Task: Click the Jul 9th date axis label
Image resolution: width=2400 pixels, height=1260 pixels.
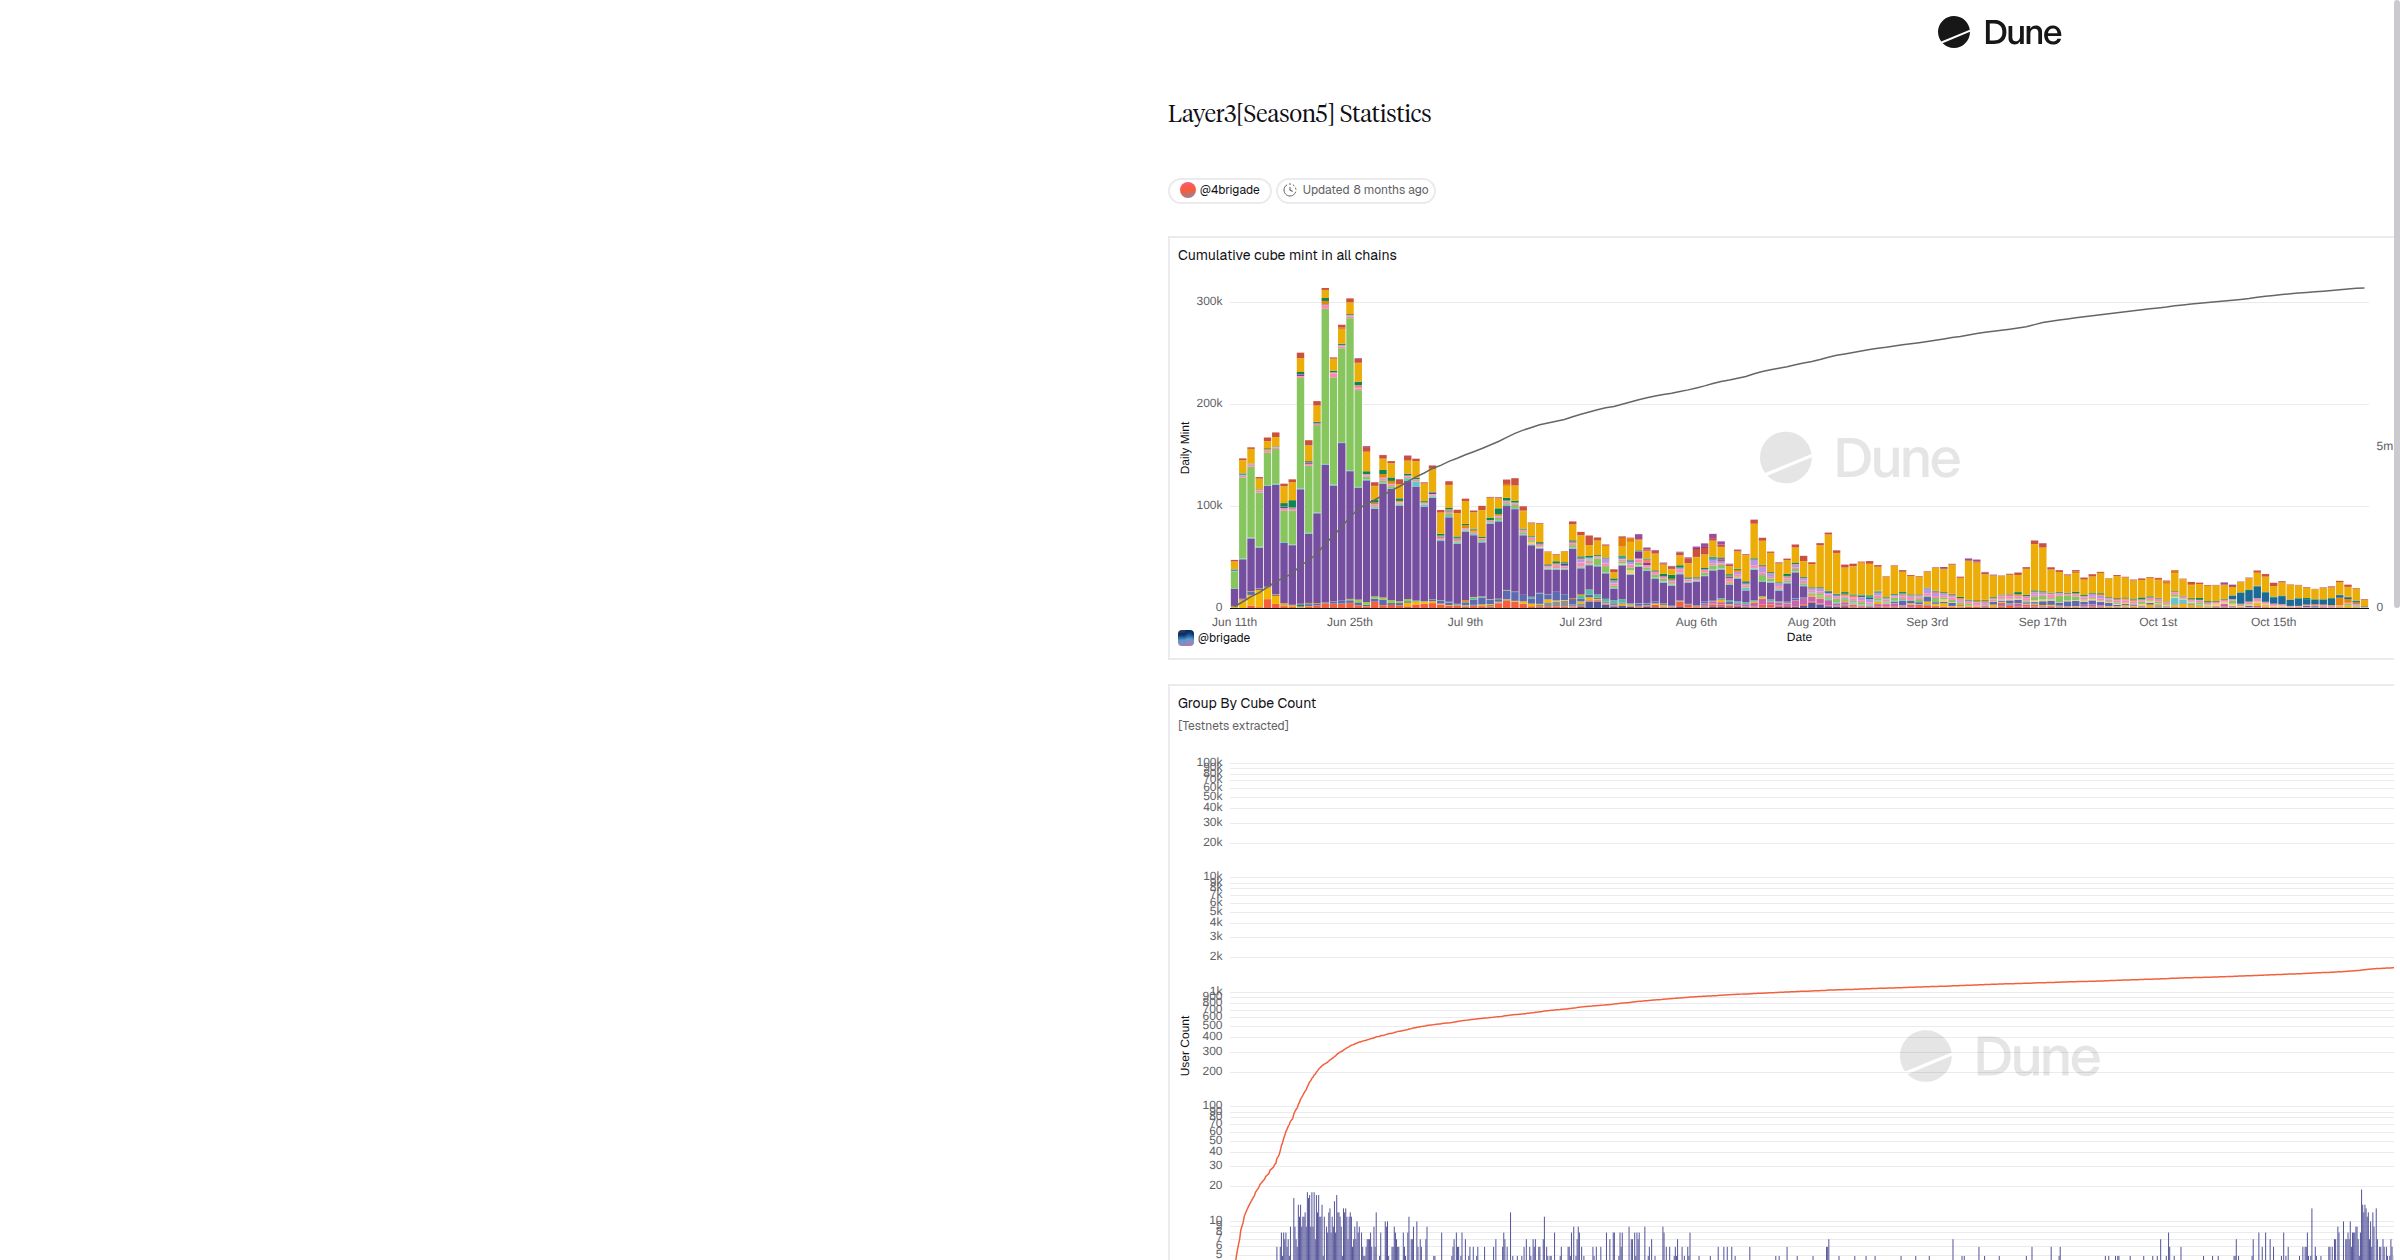Action: (x=1465, y=622)
